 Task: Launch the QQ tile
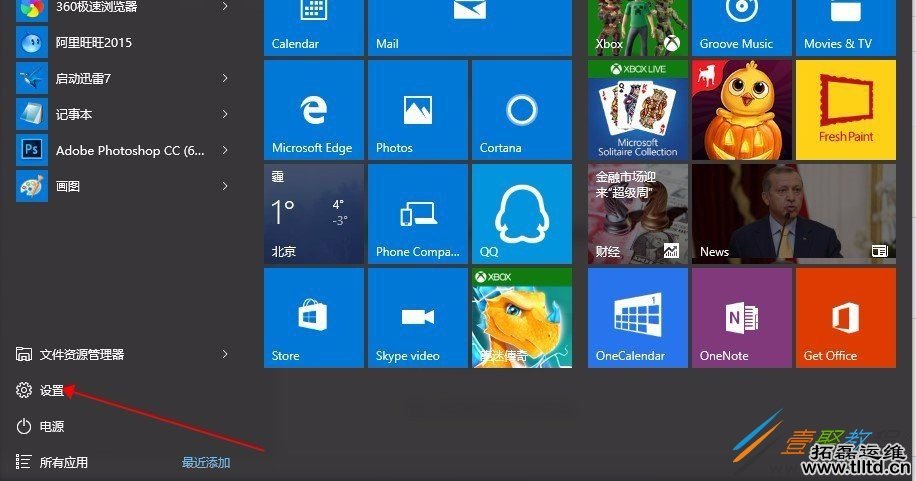[522, 214]
